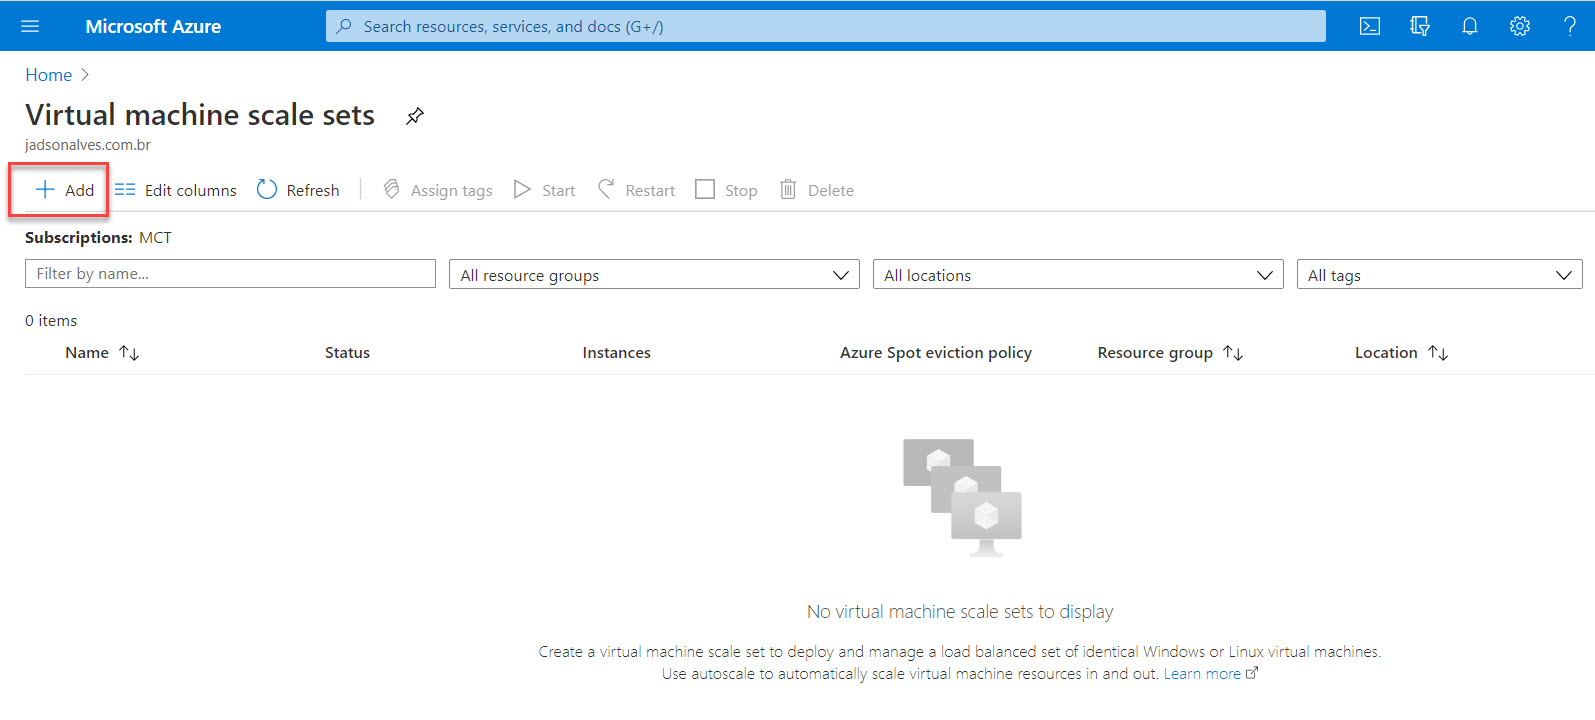Open Edit columns
This screenshot has height=720, width=1595.
[x=176, y=190]
